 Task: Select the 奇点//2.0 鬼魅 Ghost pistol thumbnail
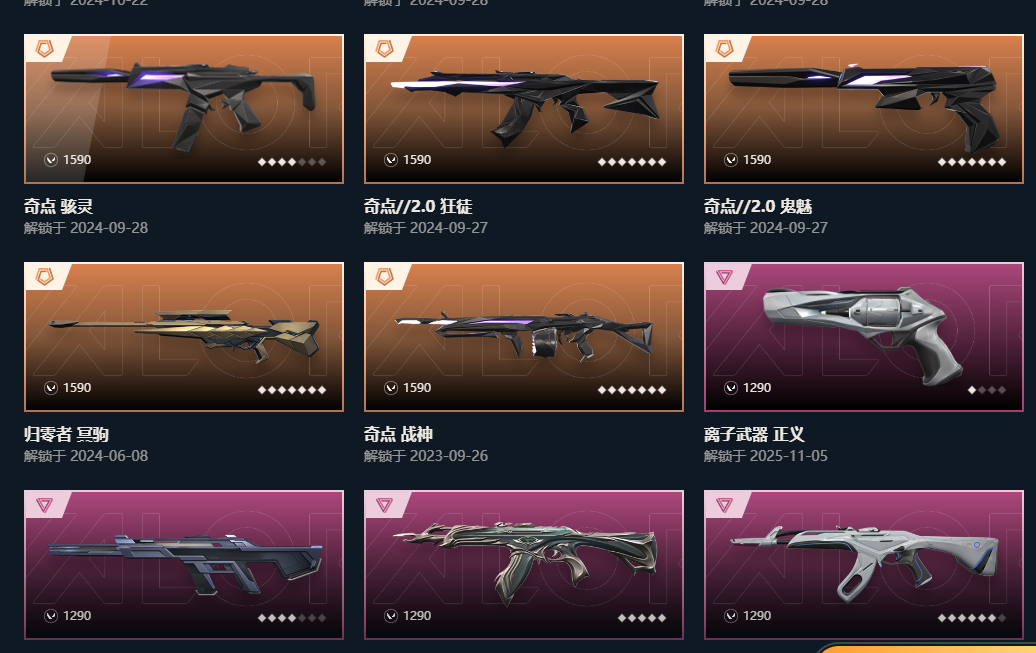click(x=864, y=108)
